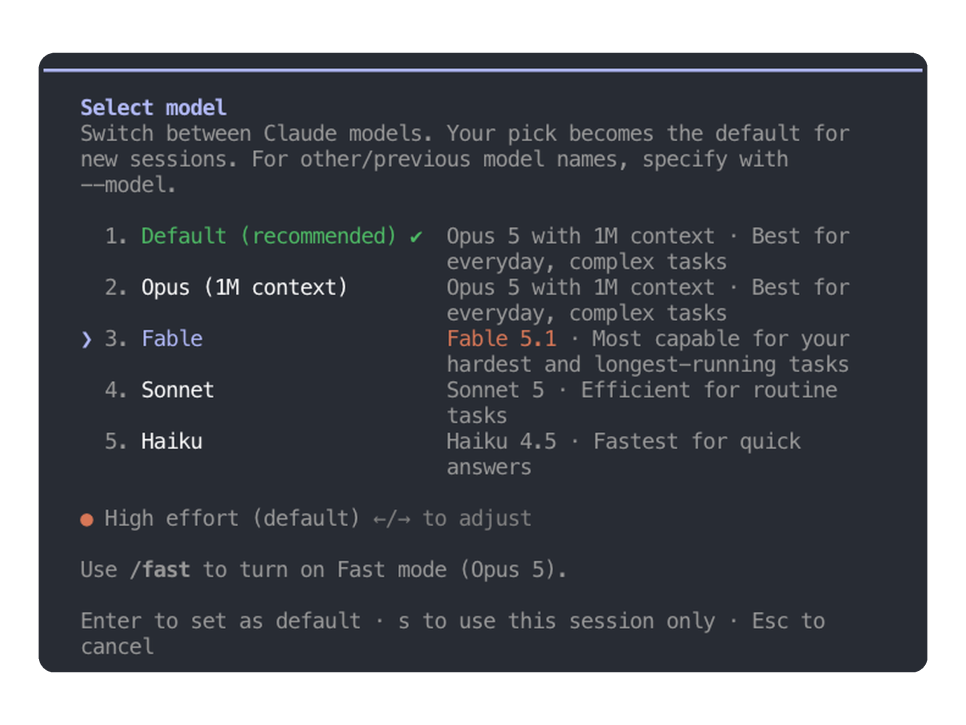Image resolution: width=966 pixels, height=725 pixels.
Task: Click 'Esc to cancel' hint text
Action: click(x=453, y=634)
